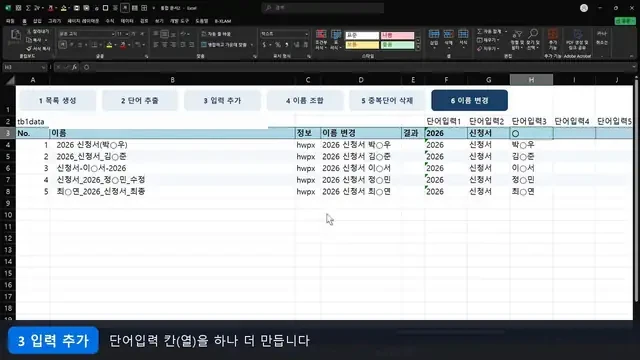Open Format as Table (표 서식)

tap(336, 40)
